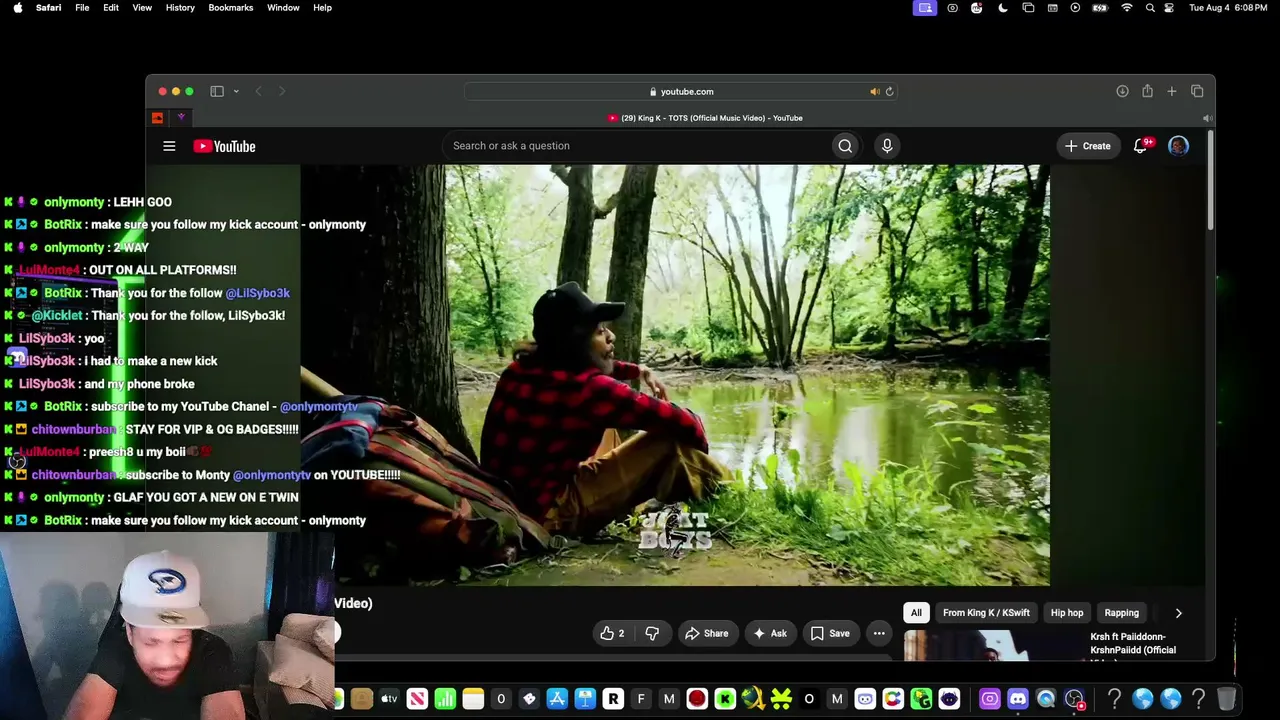This screenshot has height=720, width=1280.
Task: Show Safari tab overview
Action: coord(1197,91)
